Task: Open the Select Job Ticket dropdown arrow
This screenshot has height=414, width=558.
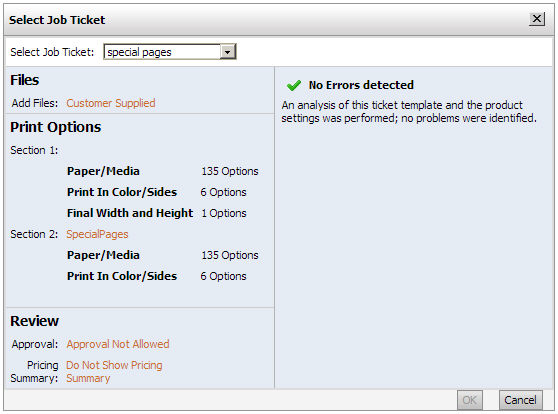Action: coord(227,52)
